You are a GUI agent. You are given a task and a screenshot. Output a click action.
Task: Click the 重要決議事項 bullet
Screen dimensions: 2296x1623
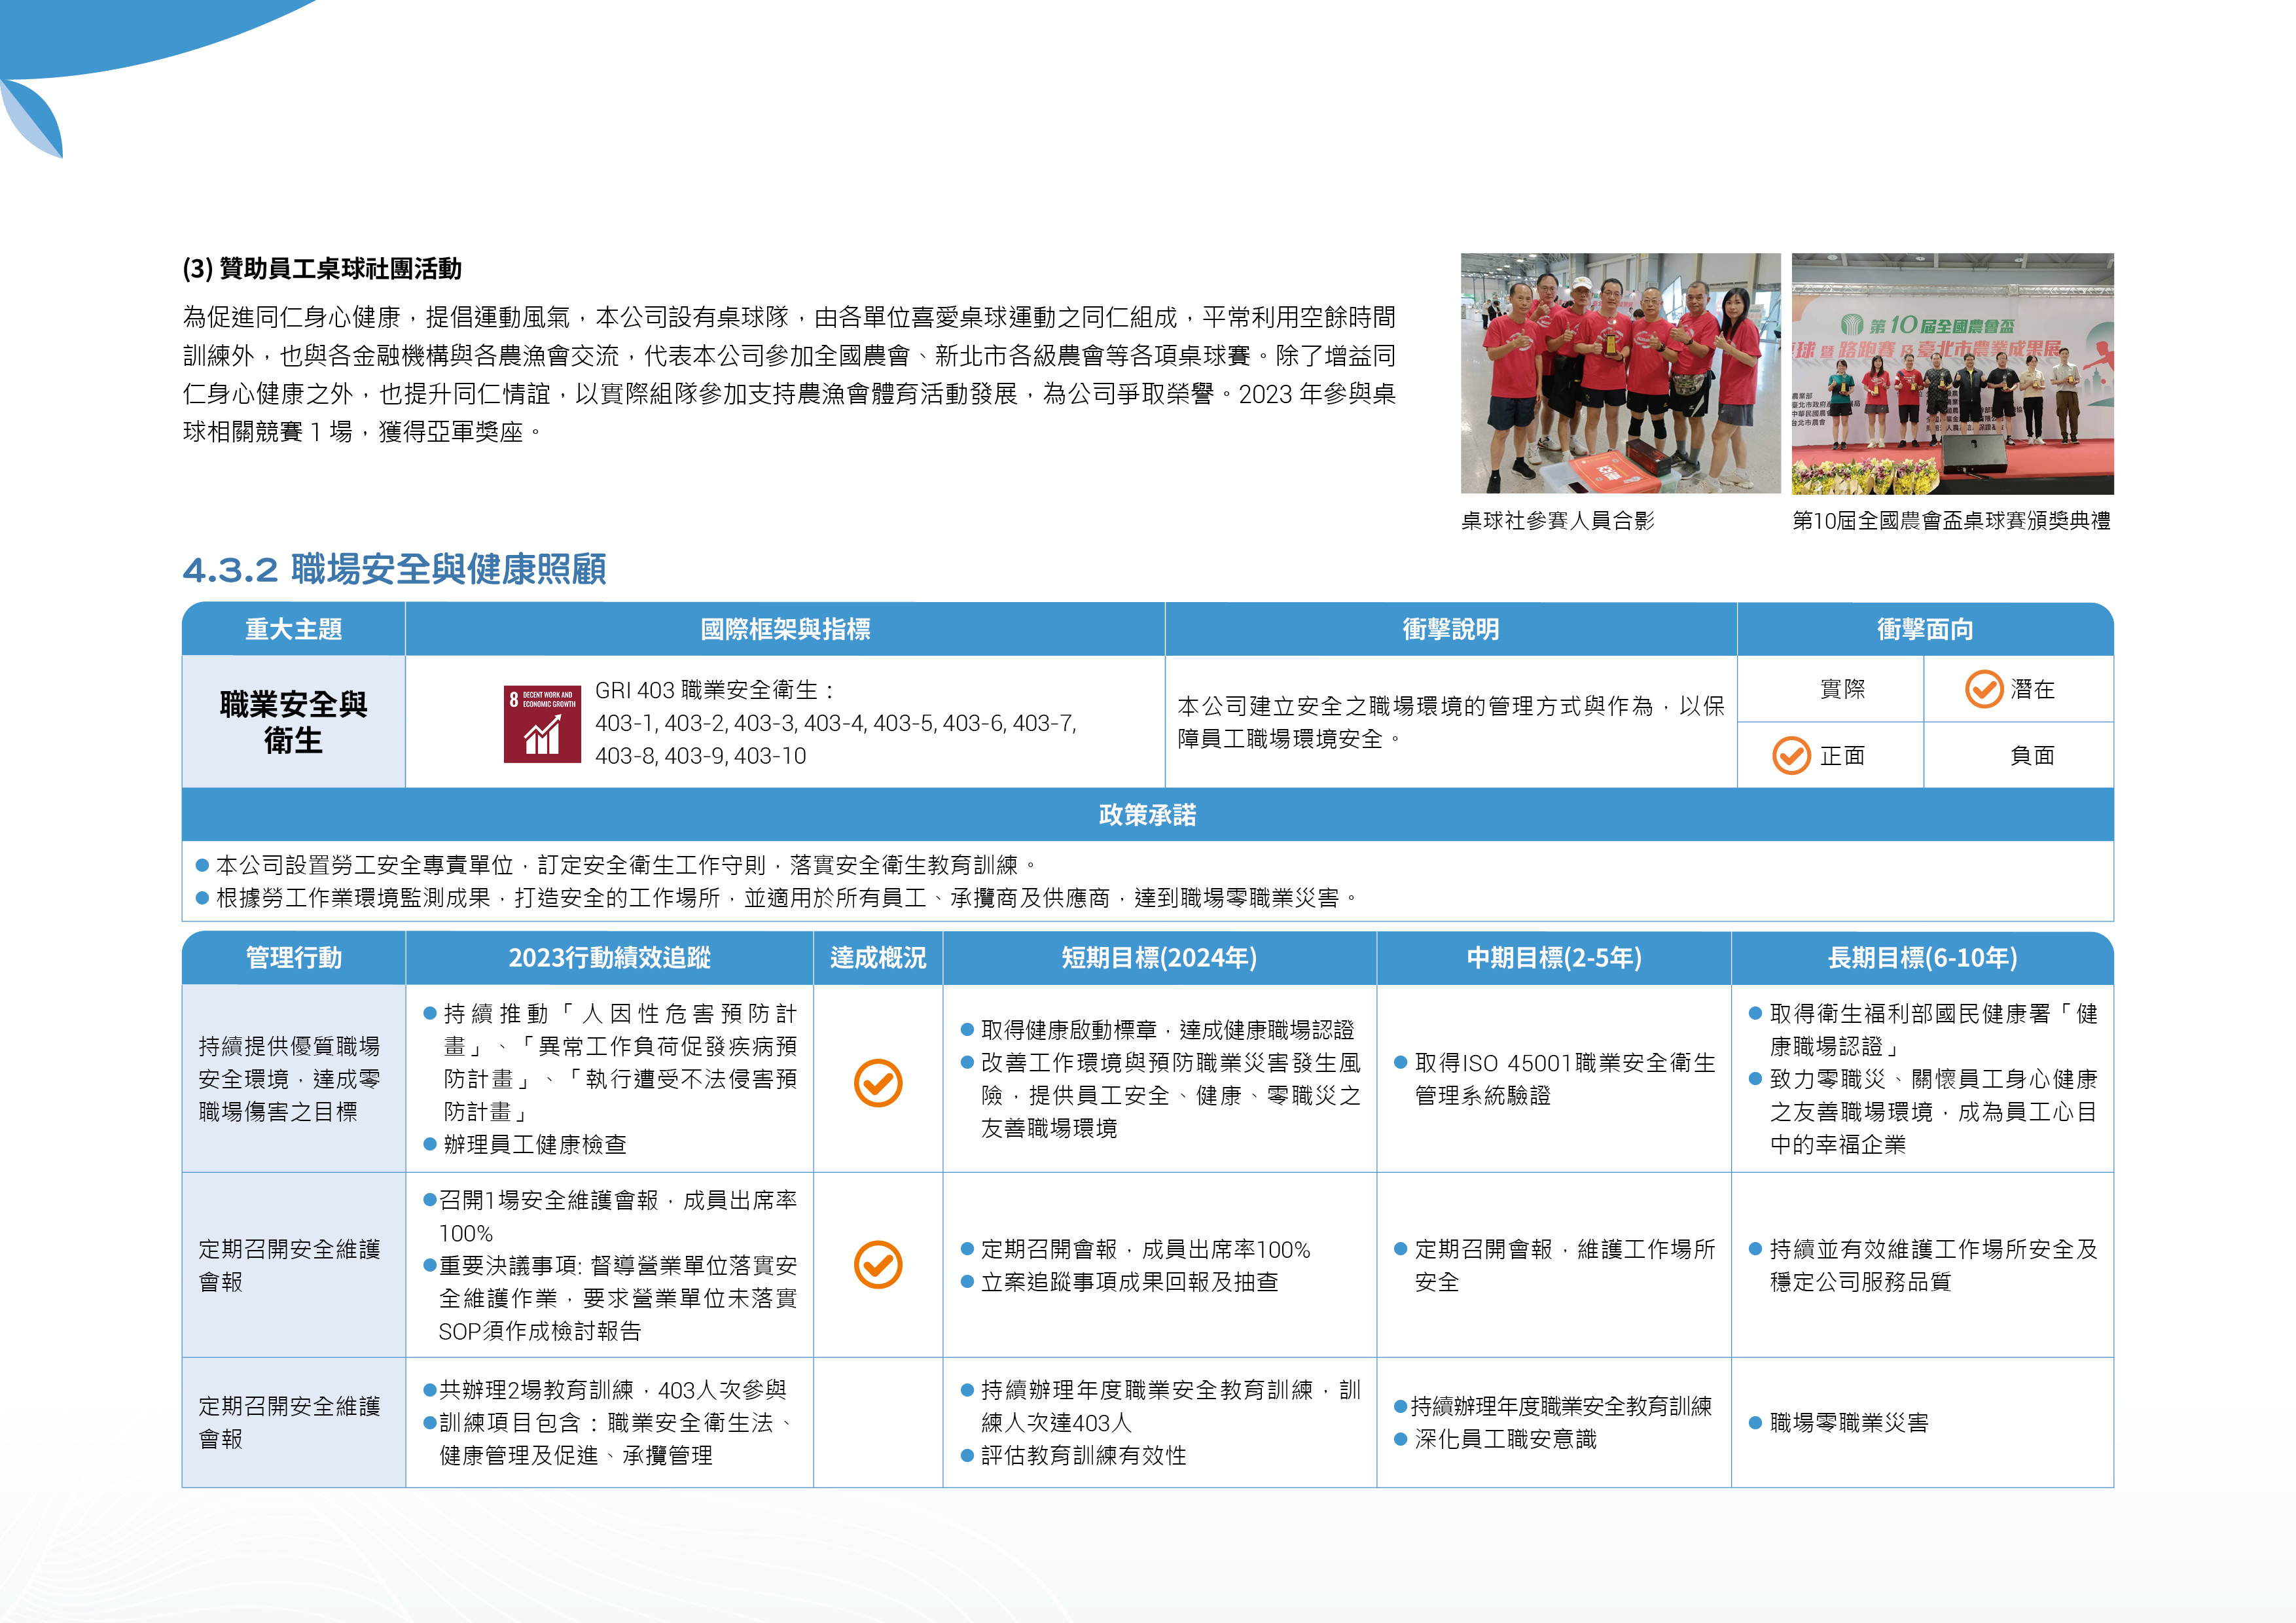pyautogui.click(x=610, y=1298)
